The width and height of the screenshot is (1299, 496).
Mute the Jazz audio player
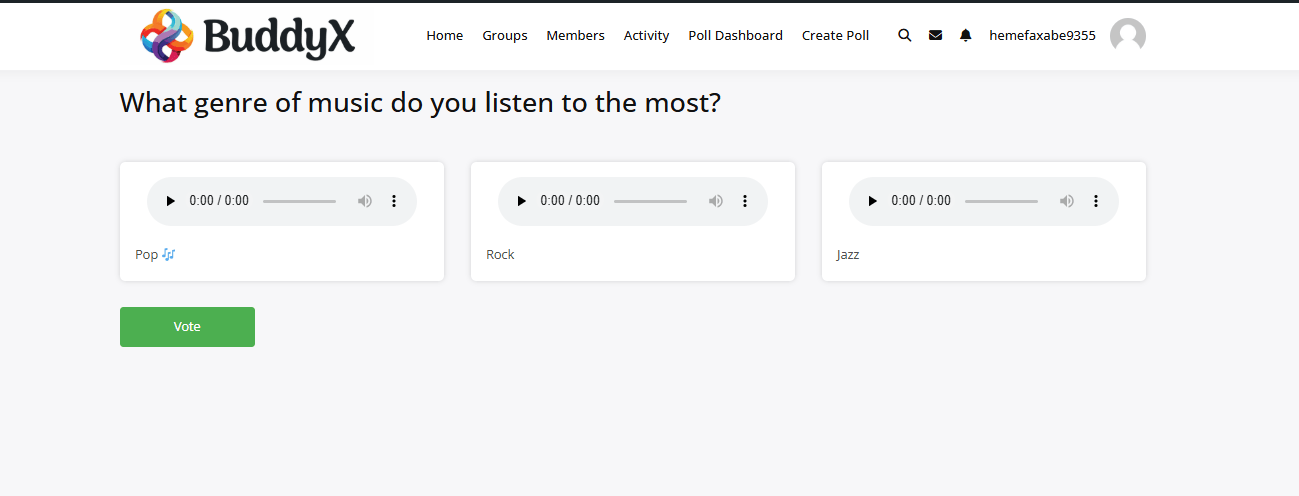(1067, 201)
